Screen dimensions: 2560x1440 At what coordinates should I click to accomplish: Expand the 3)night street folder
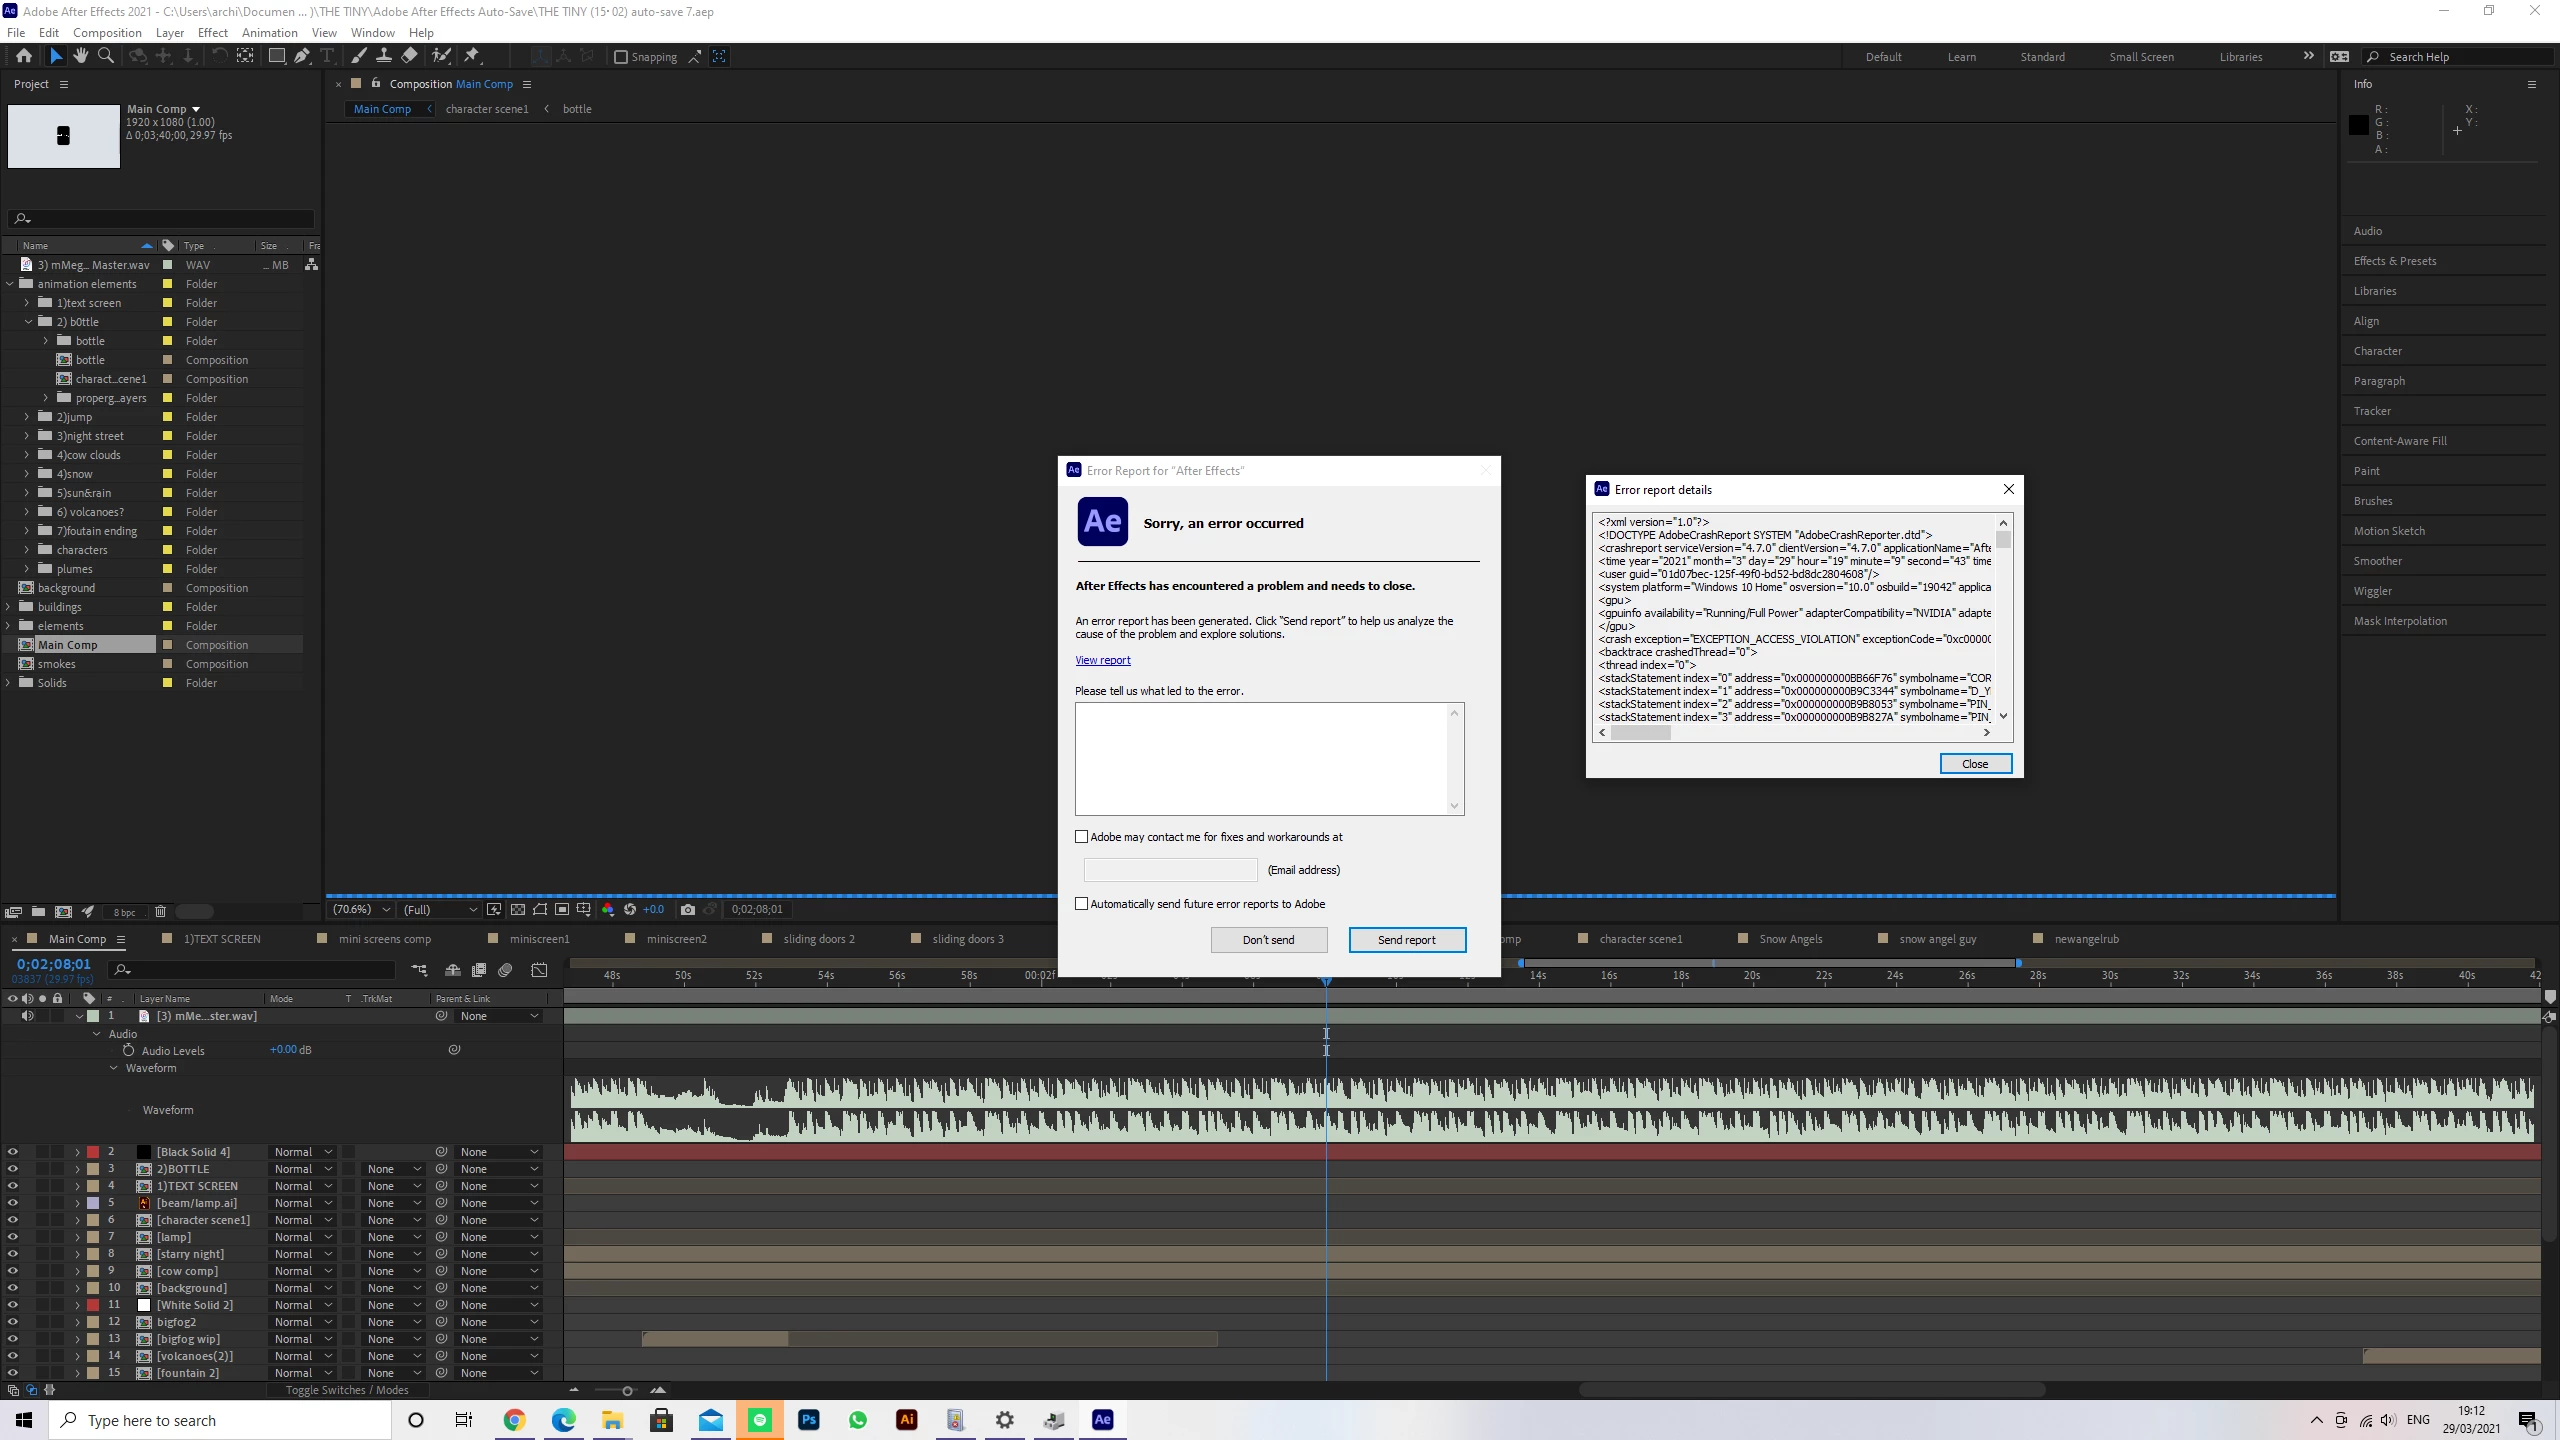pos(27,436)
